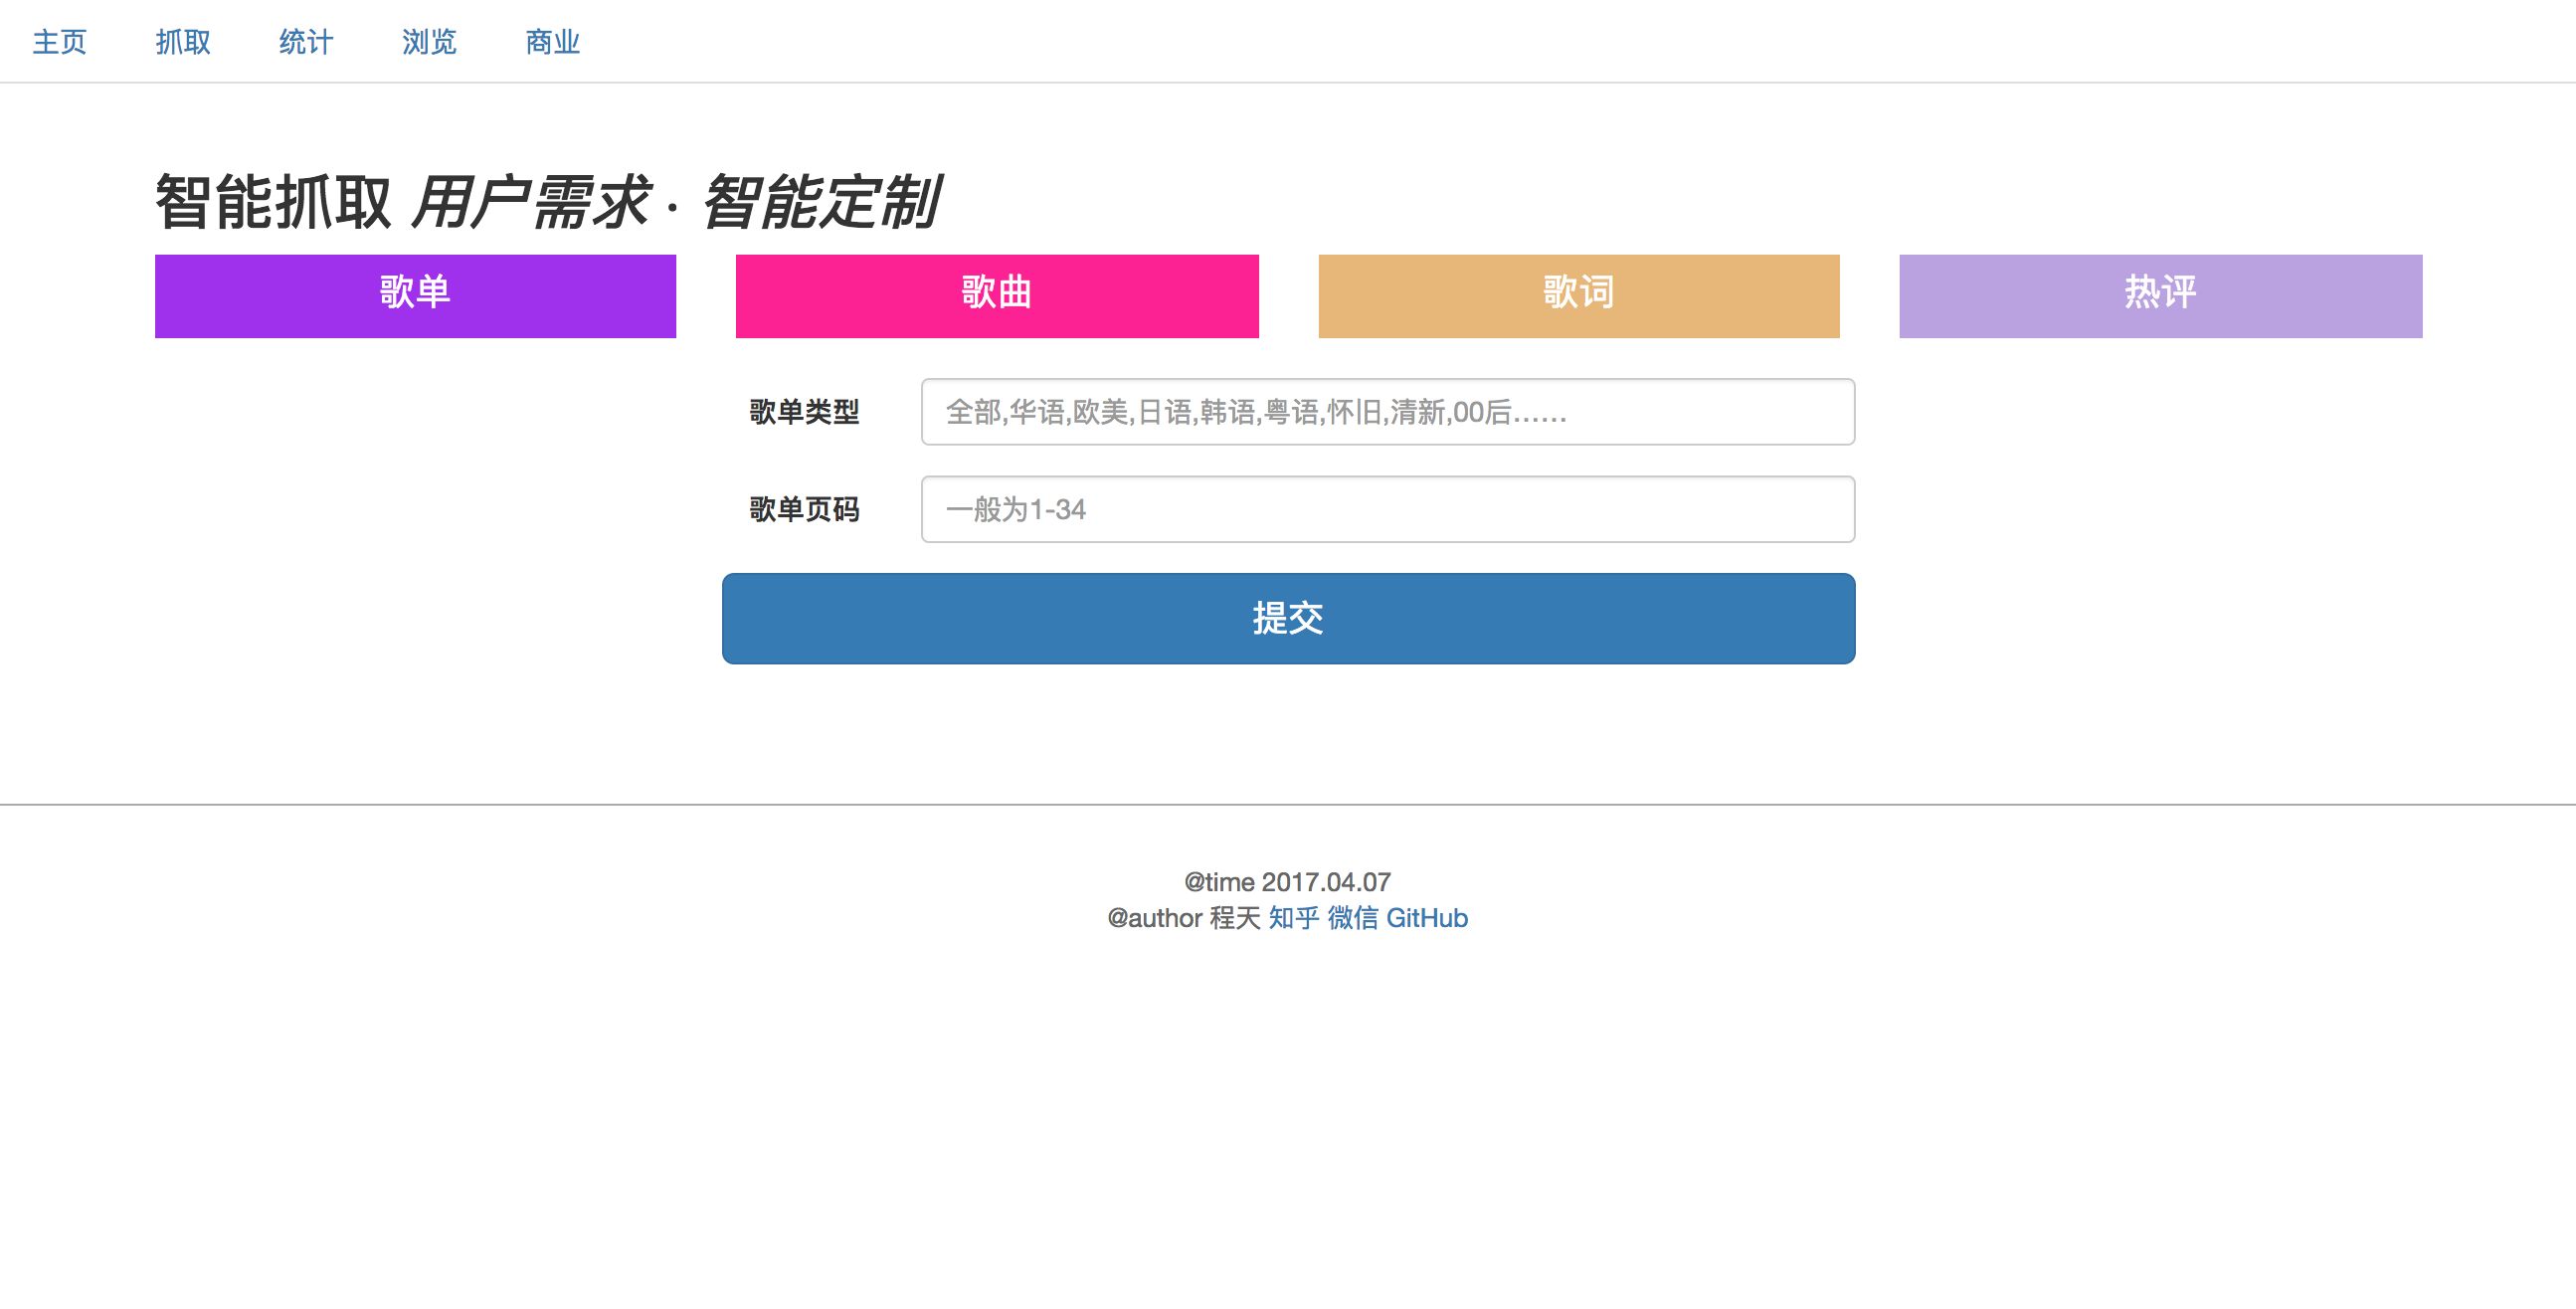
Task: Open the 微信 footer link
Action: [1352, 918]
